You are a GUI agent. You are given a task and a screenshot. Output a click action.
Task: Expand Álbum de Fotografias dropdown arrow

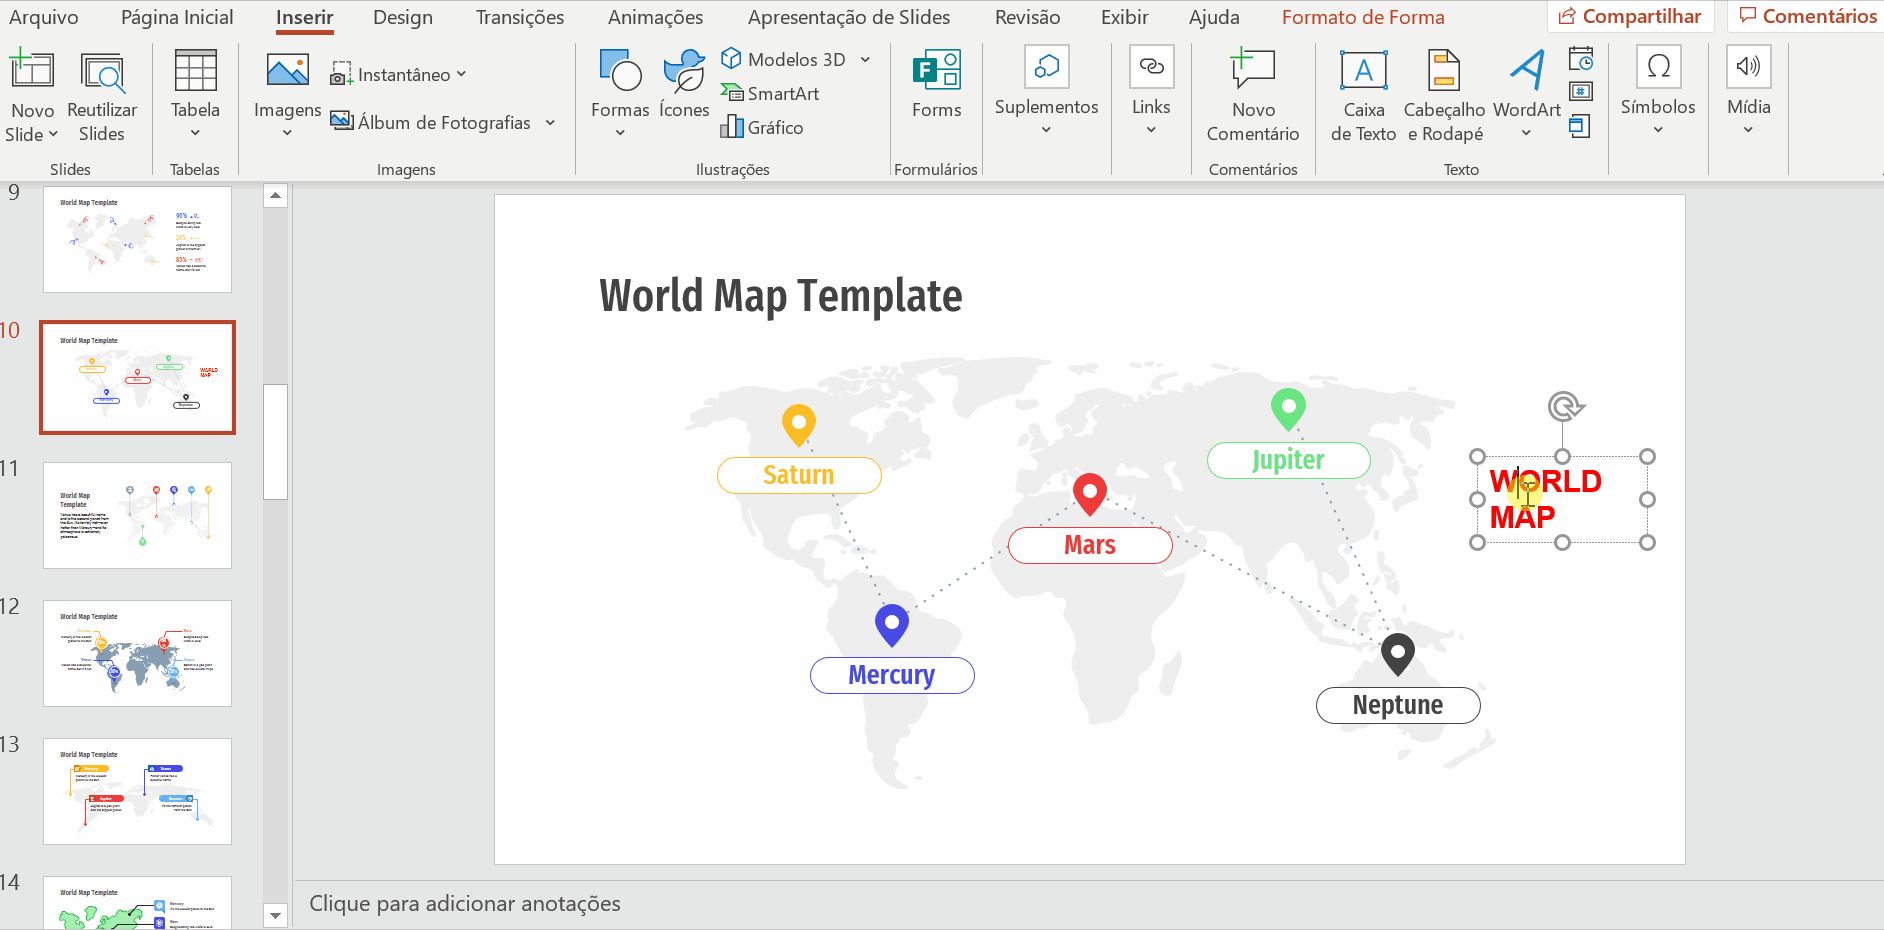pos(550,122)
